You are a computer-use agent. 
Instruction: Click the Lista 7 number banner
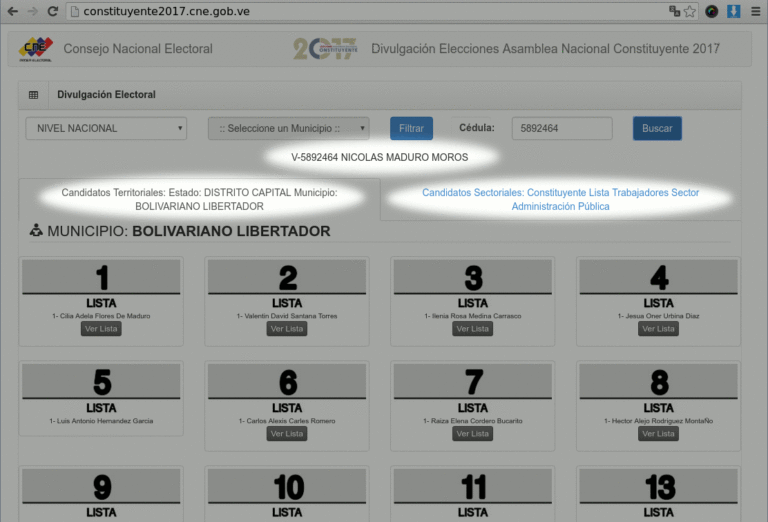473,381
